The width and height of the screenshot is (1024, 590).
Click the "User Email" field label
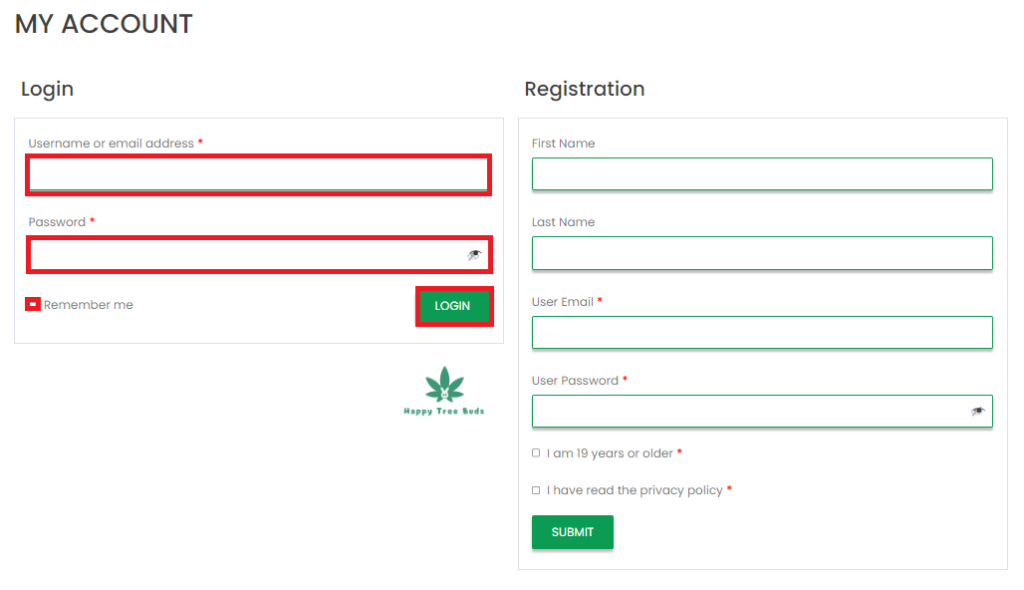[x=563, y=302]
